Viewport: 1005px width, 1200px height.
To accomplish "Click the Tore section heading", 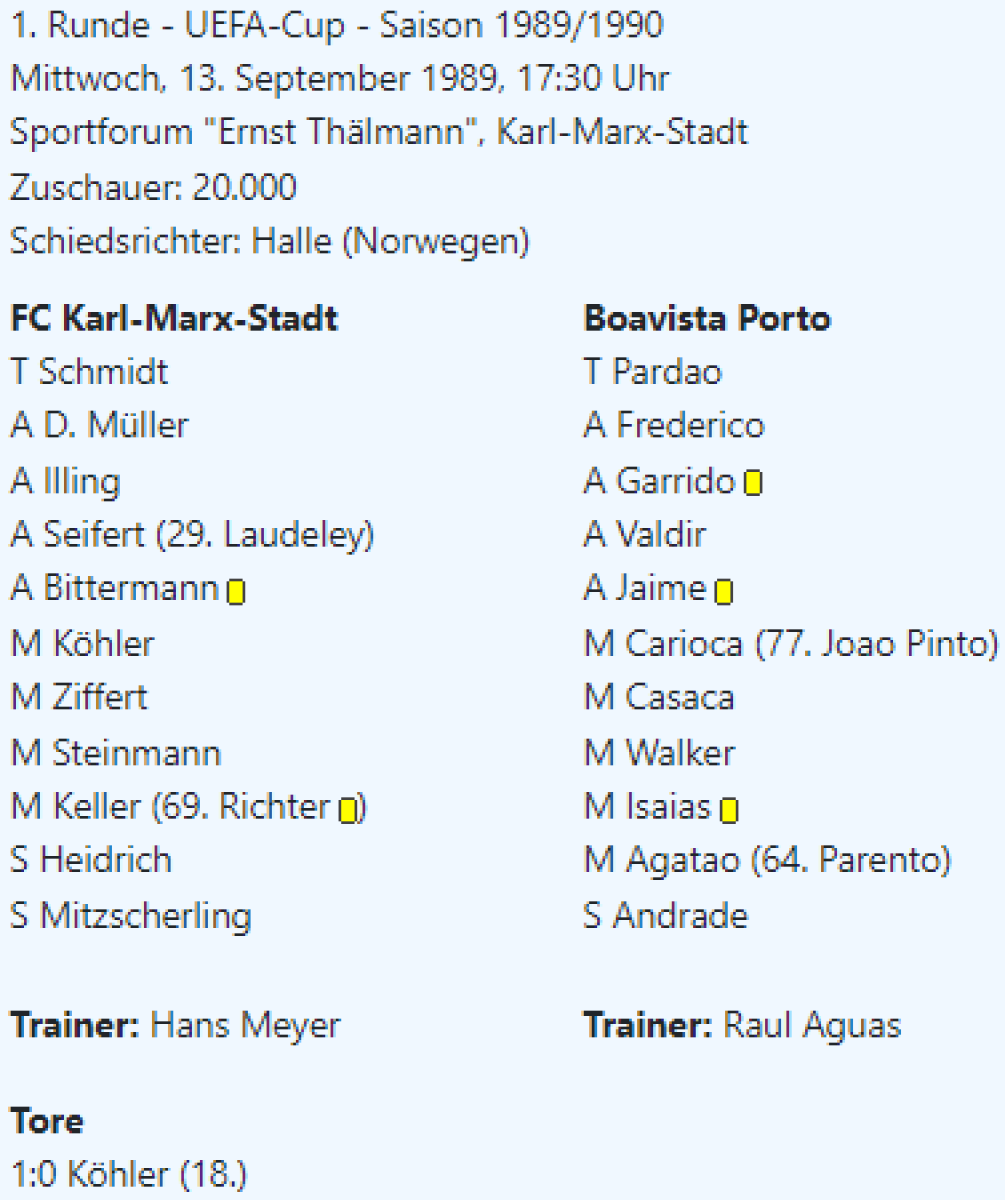I will [x=47, y=1121].
